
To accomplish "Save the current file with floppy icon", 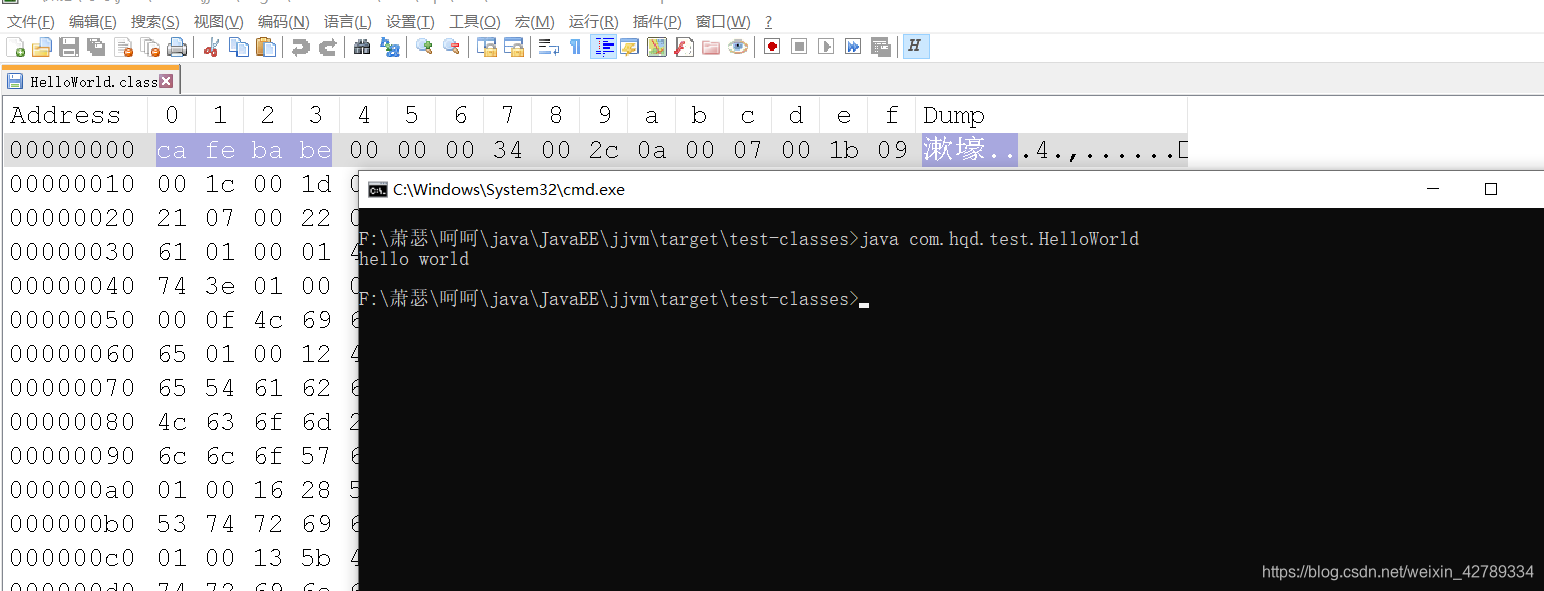I will [x=68, y=46].
